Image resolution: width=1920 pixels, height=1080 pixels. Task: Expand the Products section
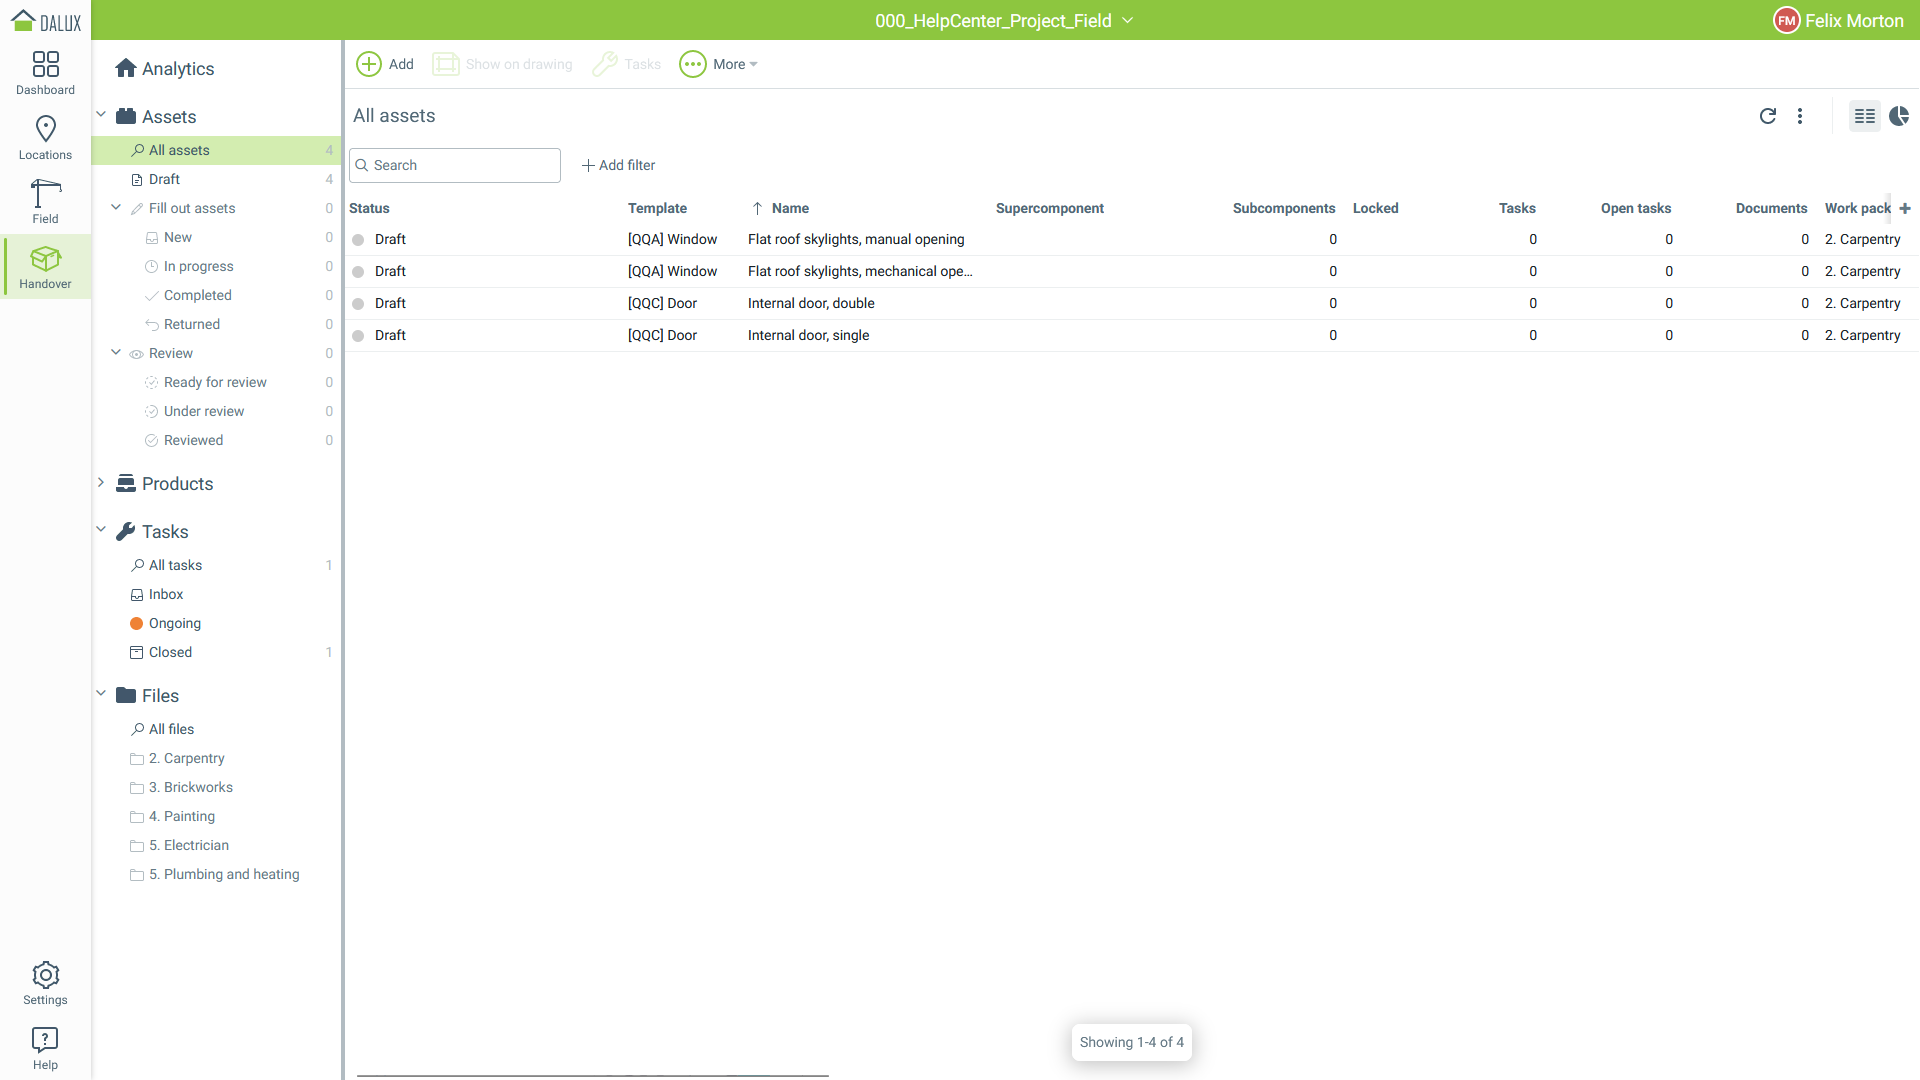click(101, 483)
